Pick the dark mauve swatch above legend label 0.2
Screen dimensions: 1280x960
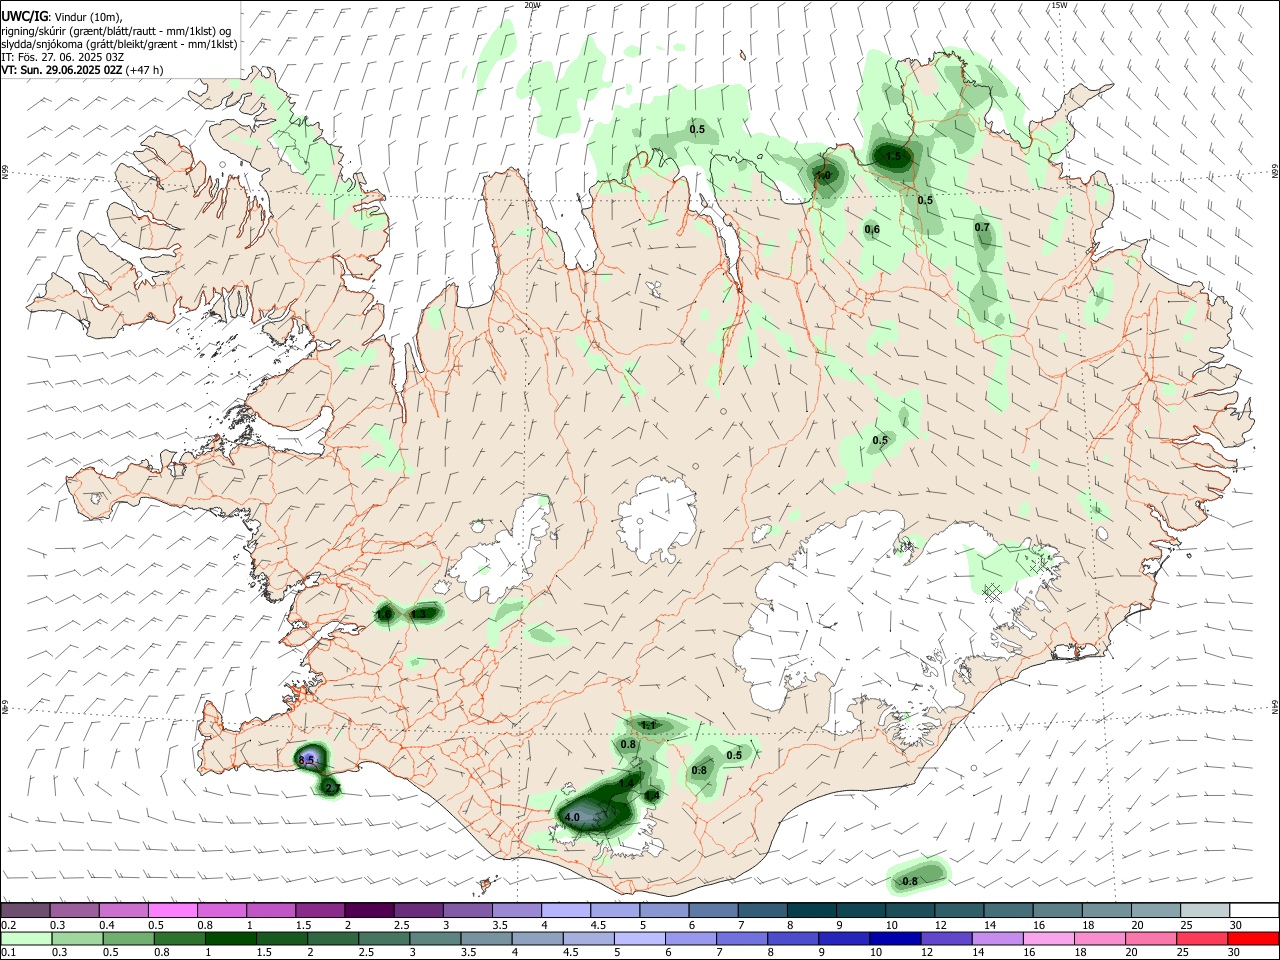(x=25, y=910)
